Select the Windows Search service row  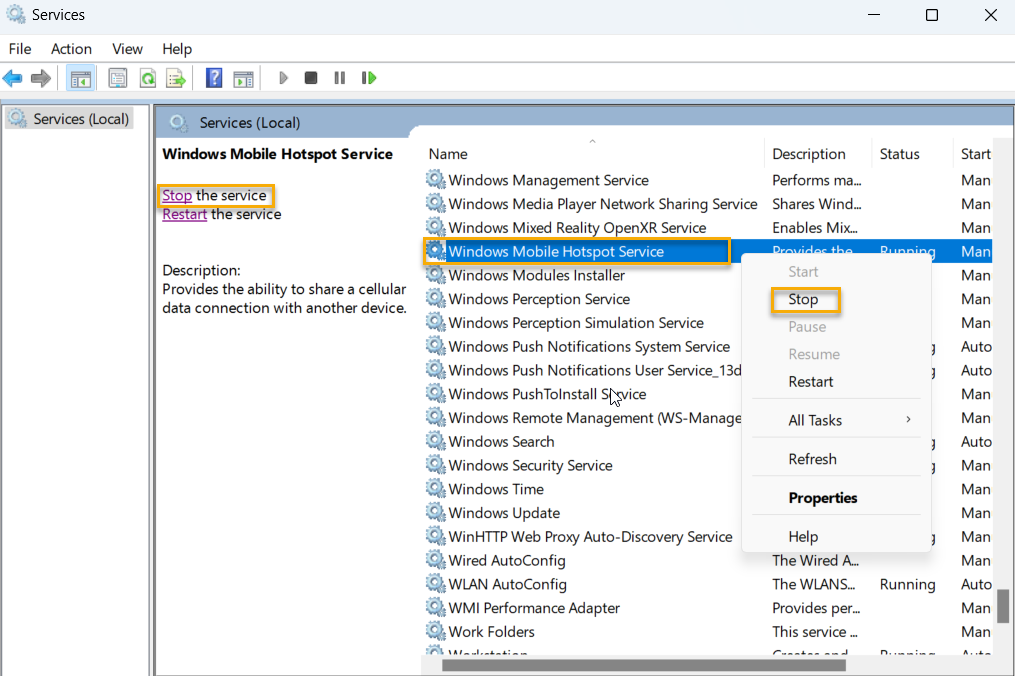[x=500, y=441]
